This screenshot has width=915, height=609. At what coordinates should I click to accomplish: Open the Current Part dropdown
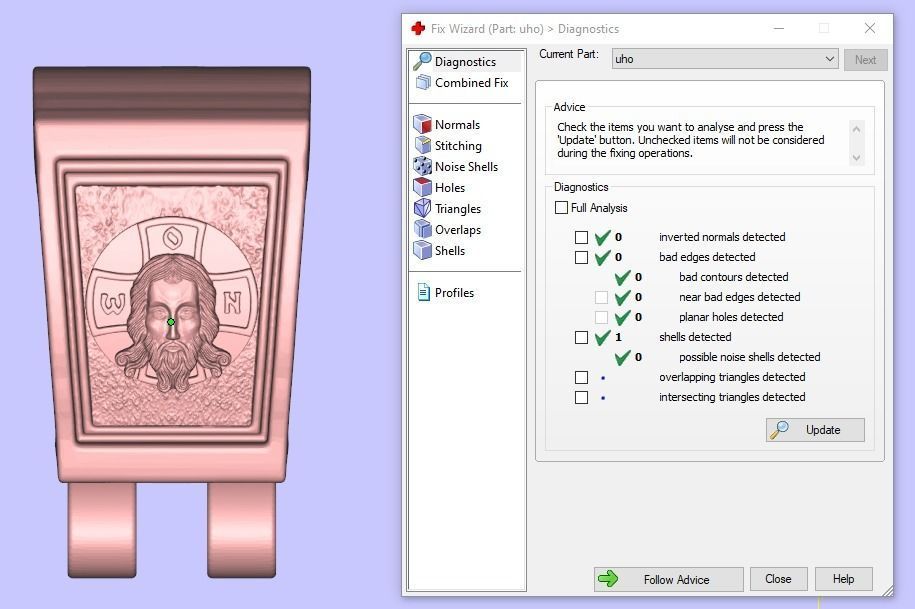(725, 59)
